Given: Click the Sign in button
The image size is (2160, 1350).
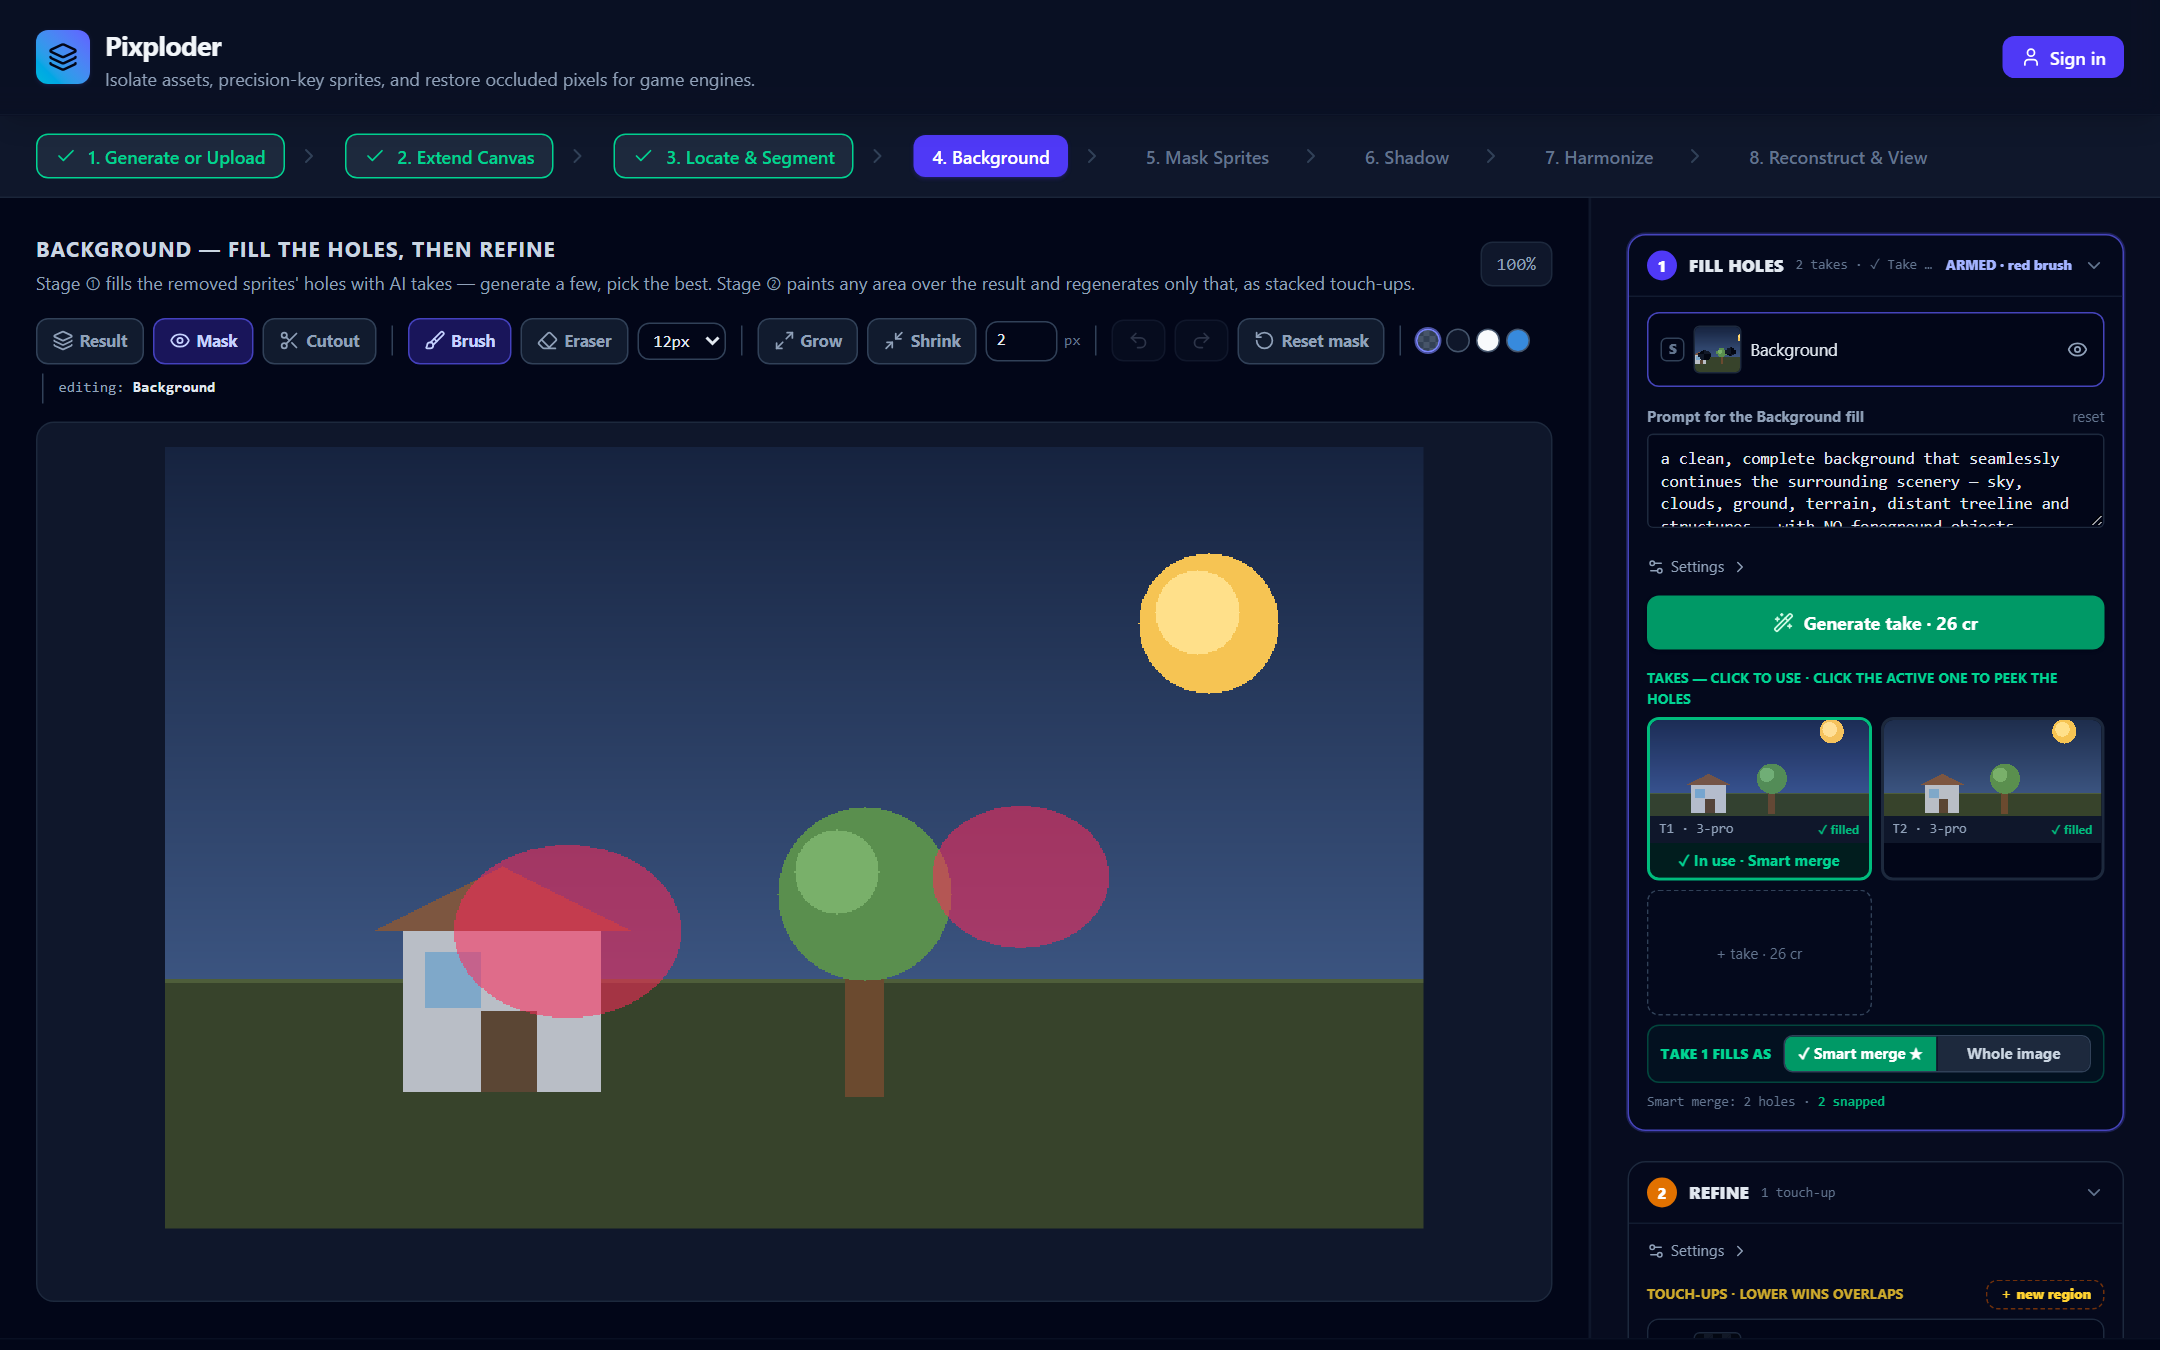Looking at the screenshot, I should click(2062, 58).
